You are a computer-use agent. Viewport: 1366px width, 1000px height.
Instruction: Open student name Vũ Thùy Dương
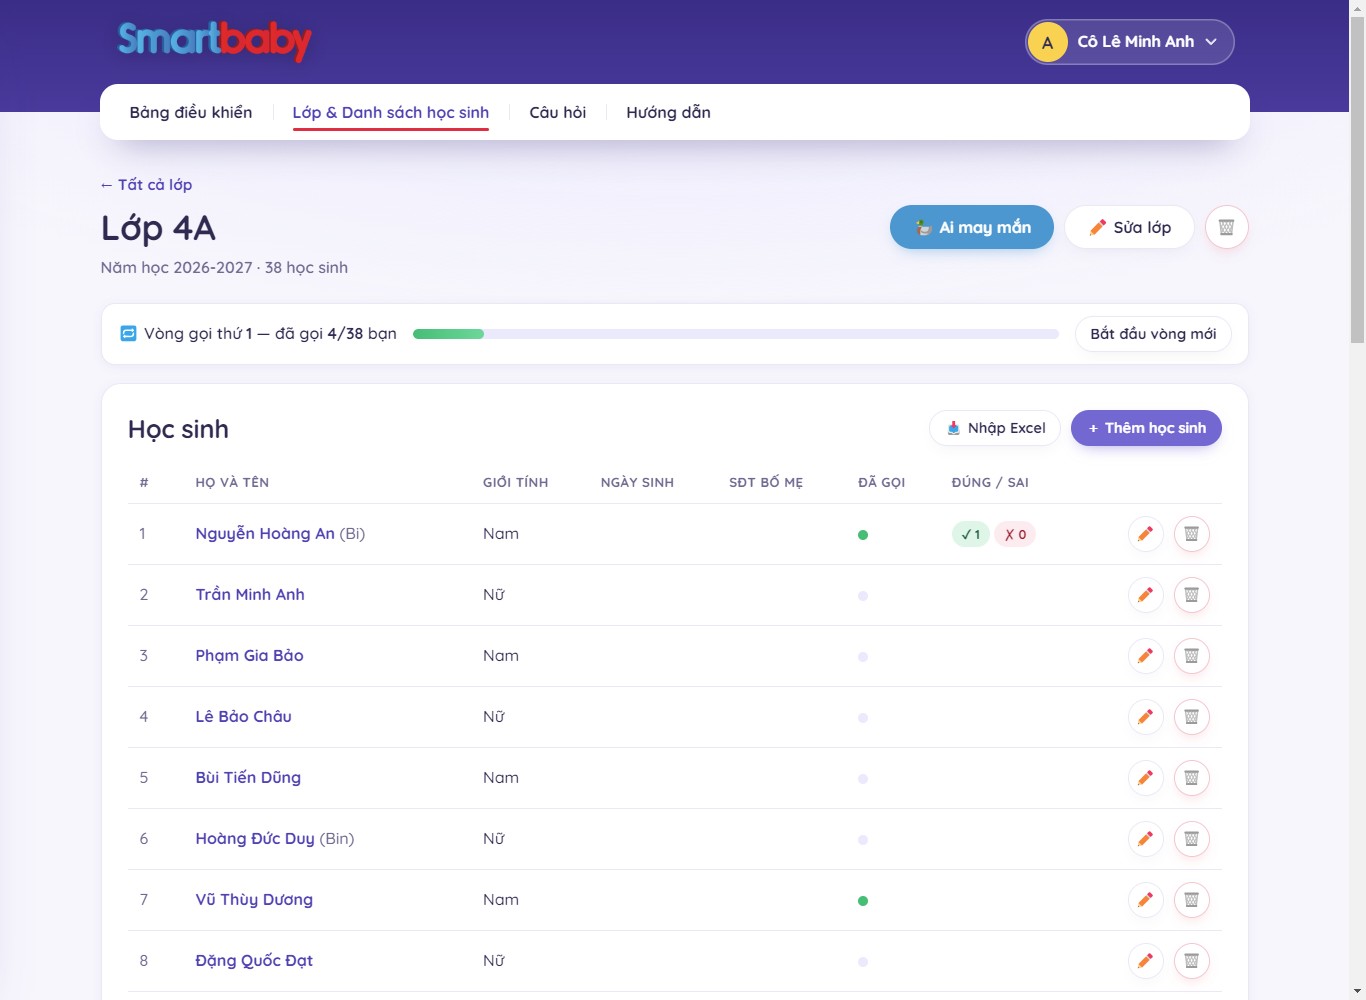tap(254, 900)
